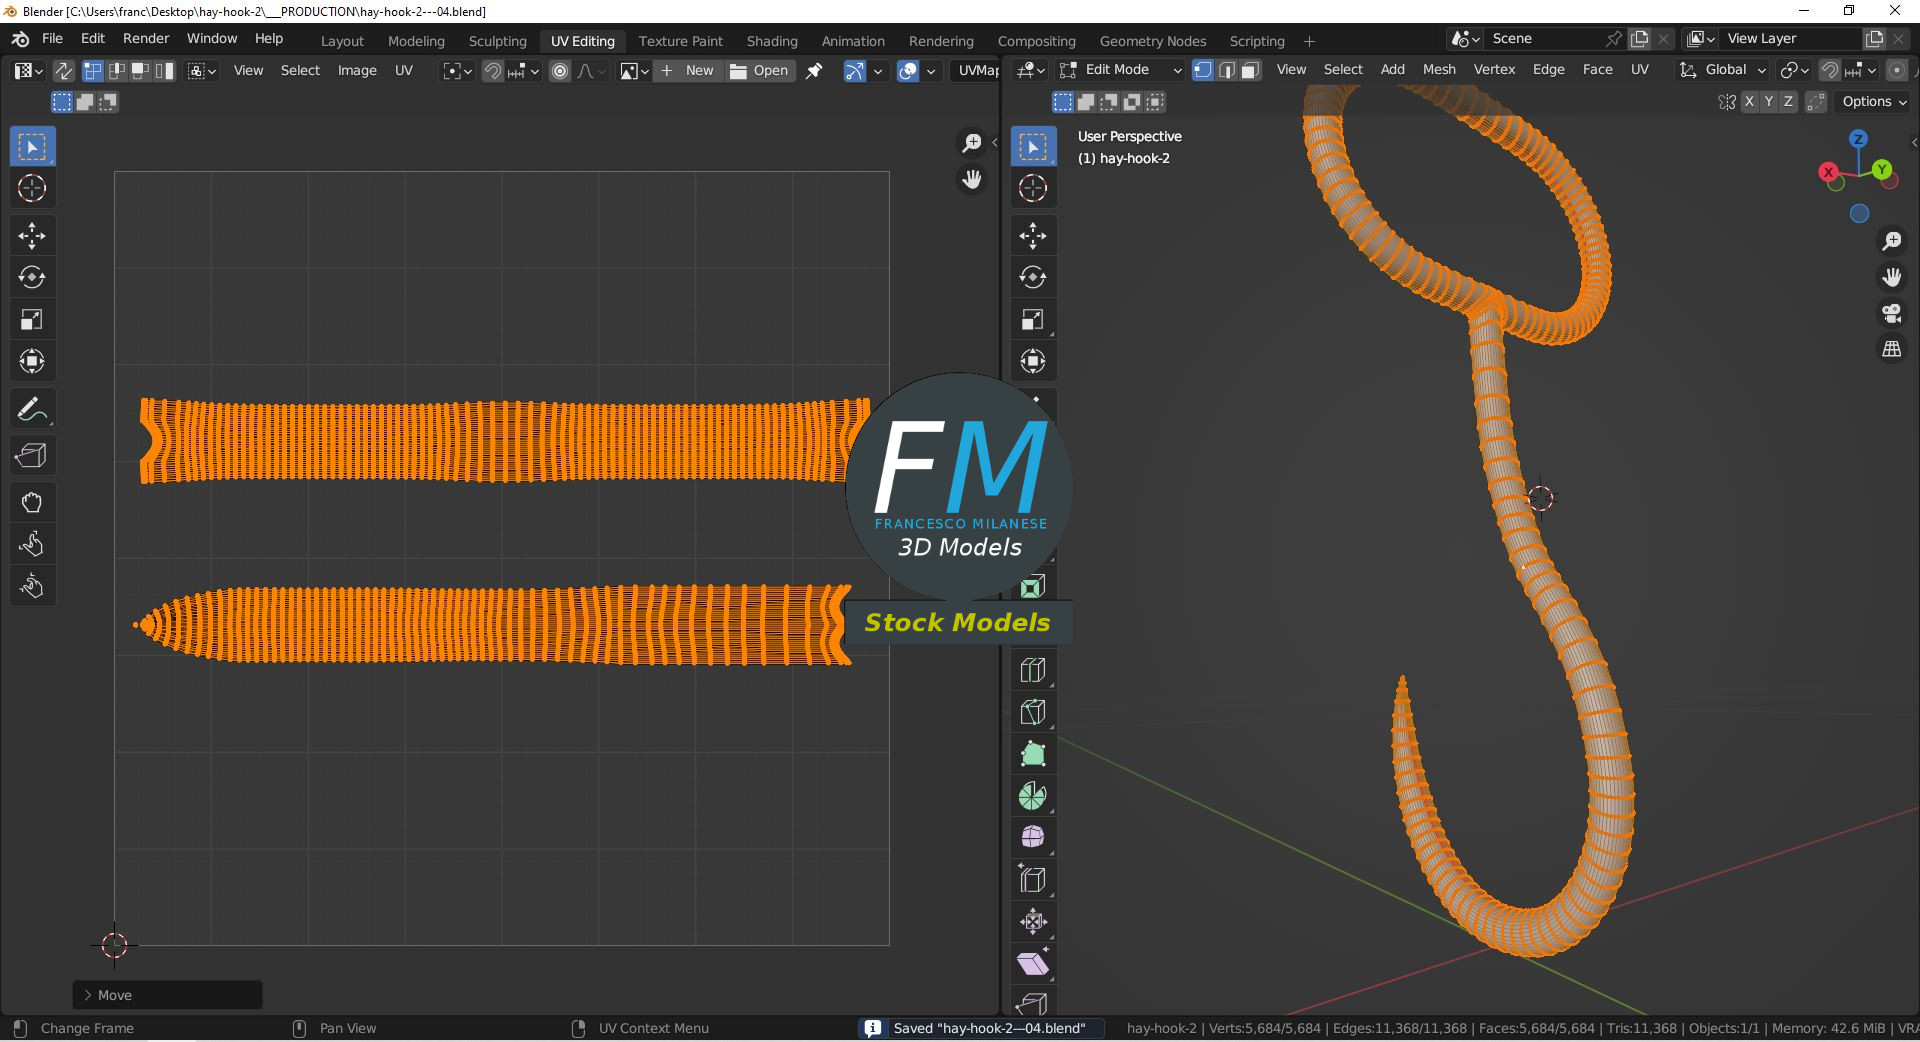The image size is (1920, 1042).
Task: Activate the Rip Region tool in UV editor
Action: coord(32,456)
